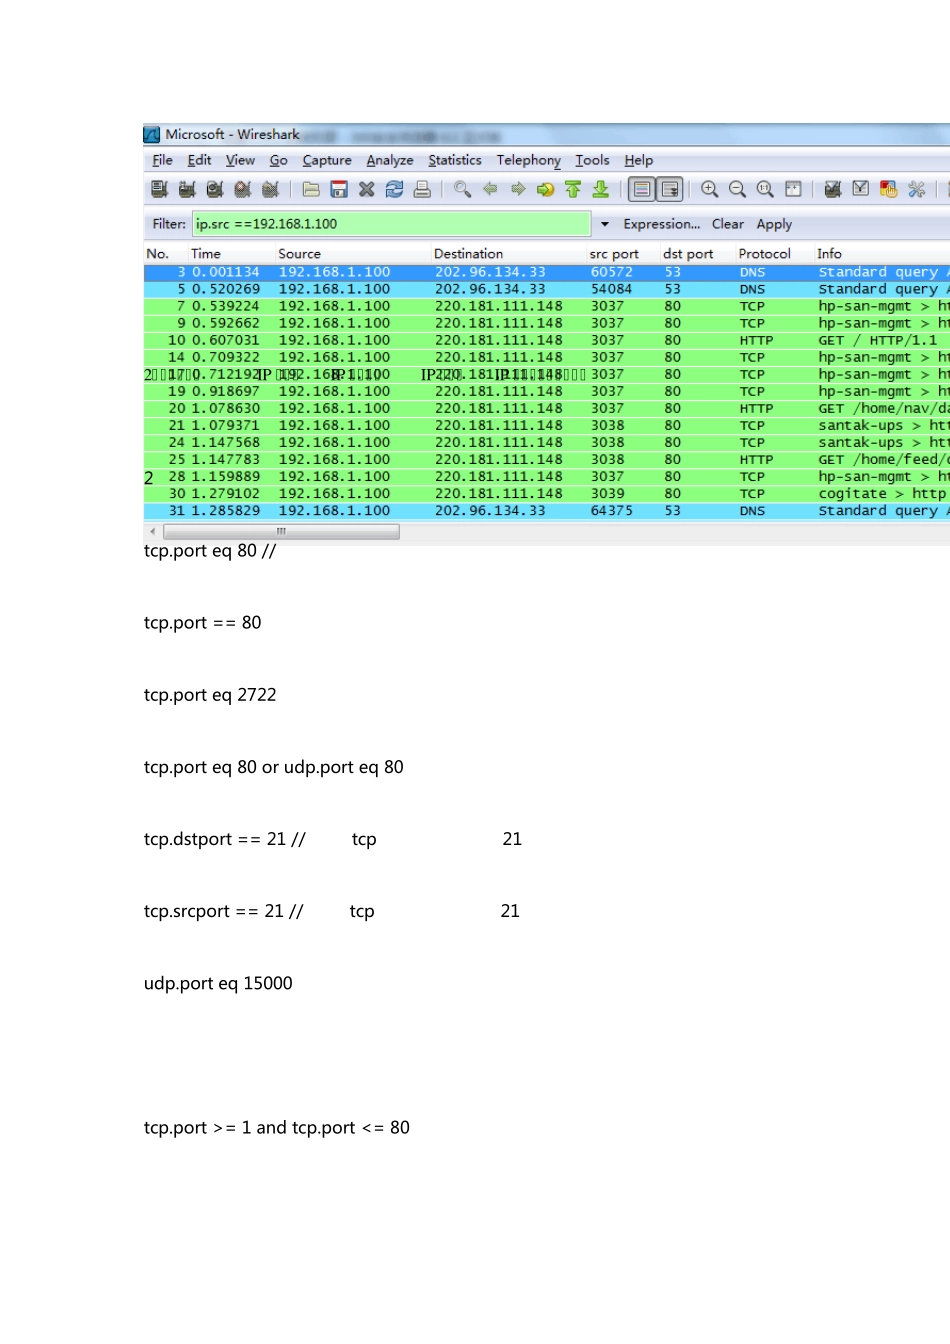
Task: Open the Statistics menu
Action: click(455, 160)
